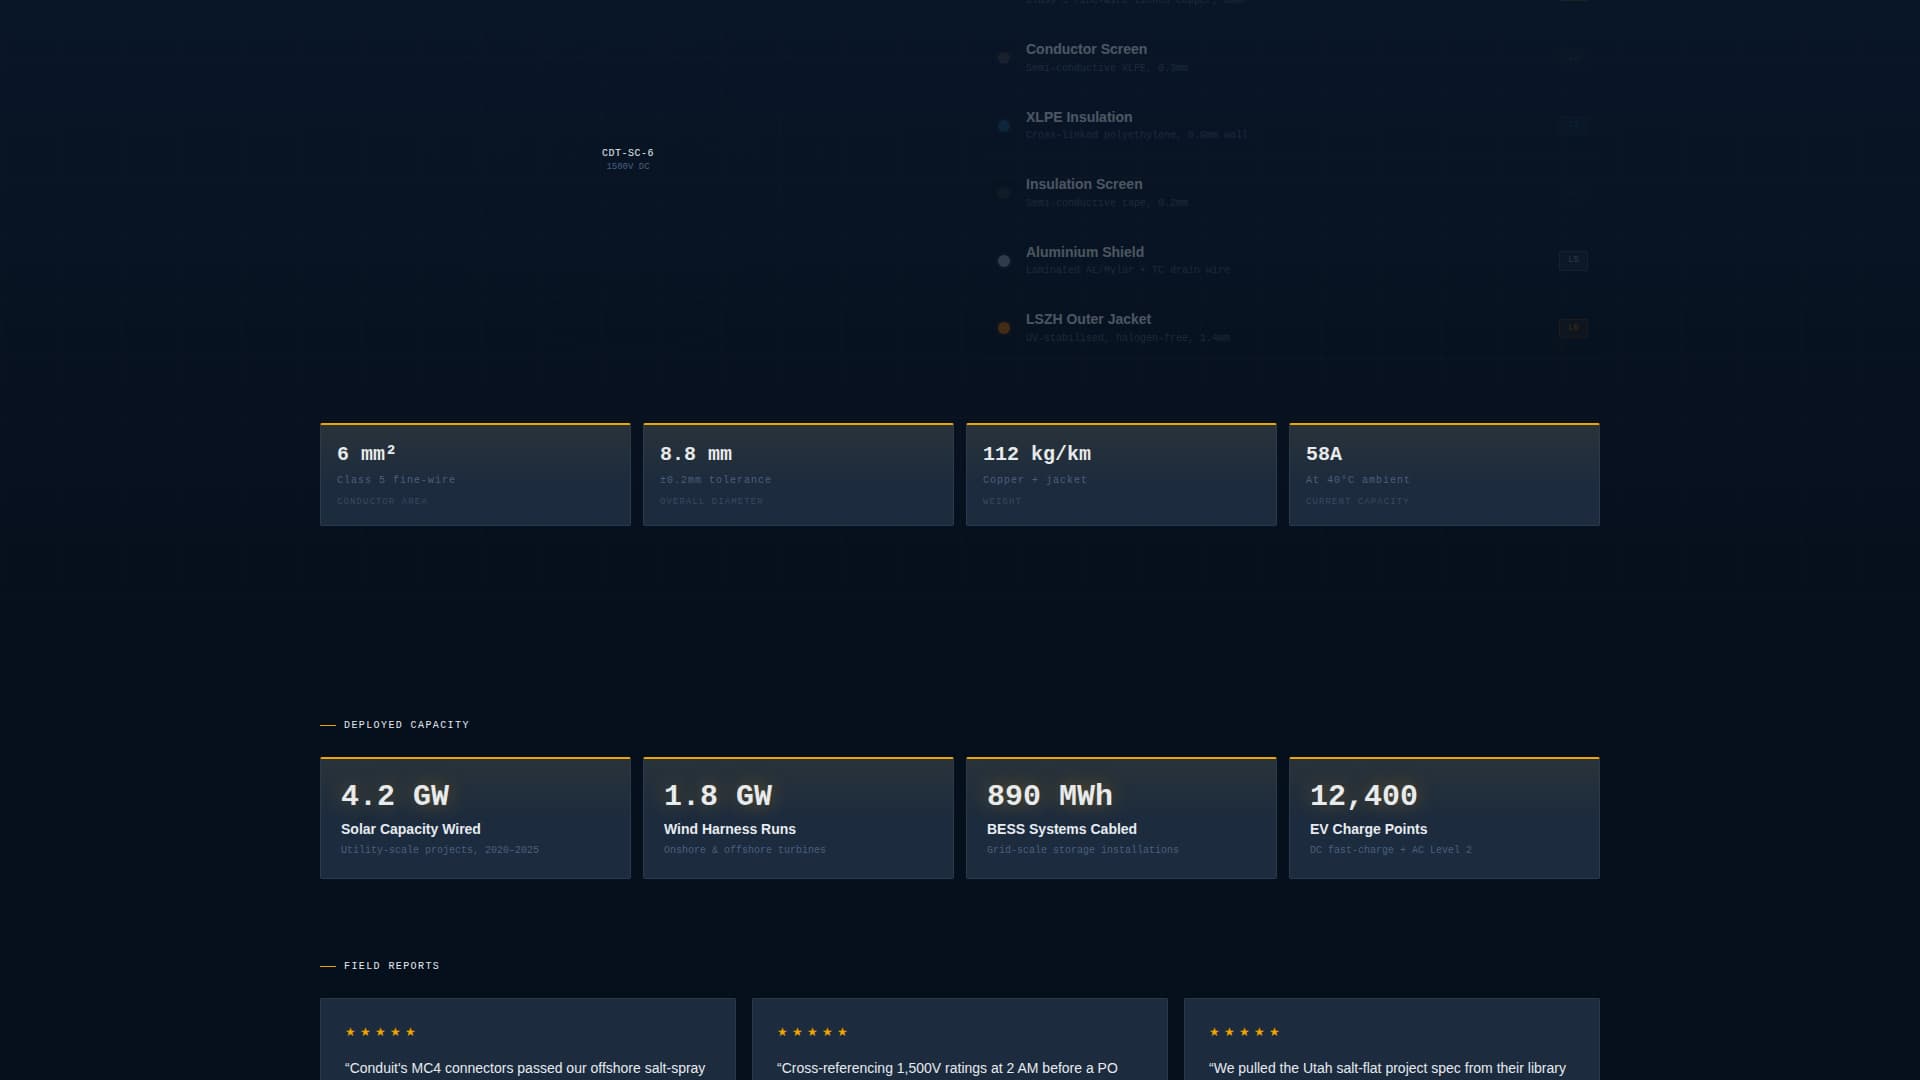Screen dimensions: 1920x1080
Task: Select the 6 mm² Conductor Area spec card
Action: [475, 473]
